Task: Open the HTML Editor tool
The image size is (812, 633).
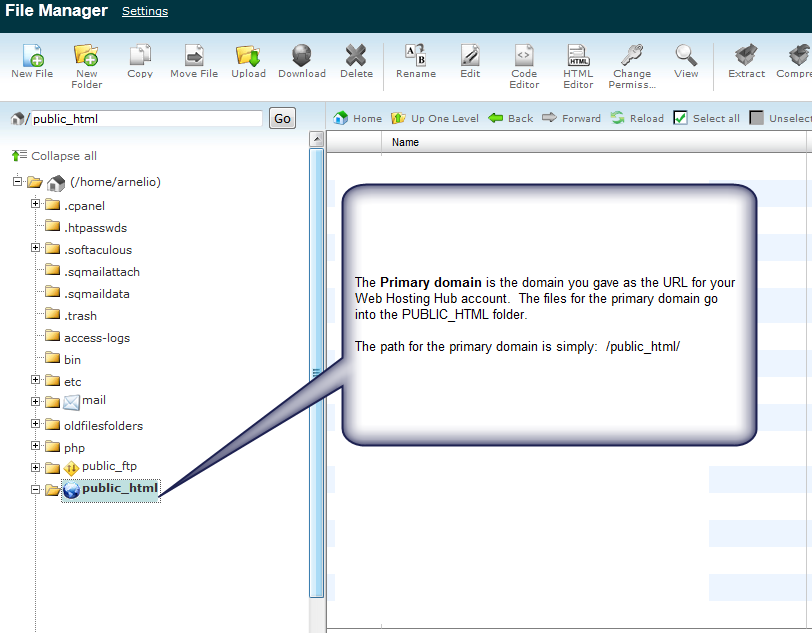Action: [578, 56]
